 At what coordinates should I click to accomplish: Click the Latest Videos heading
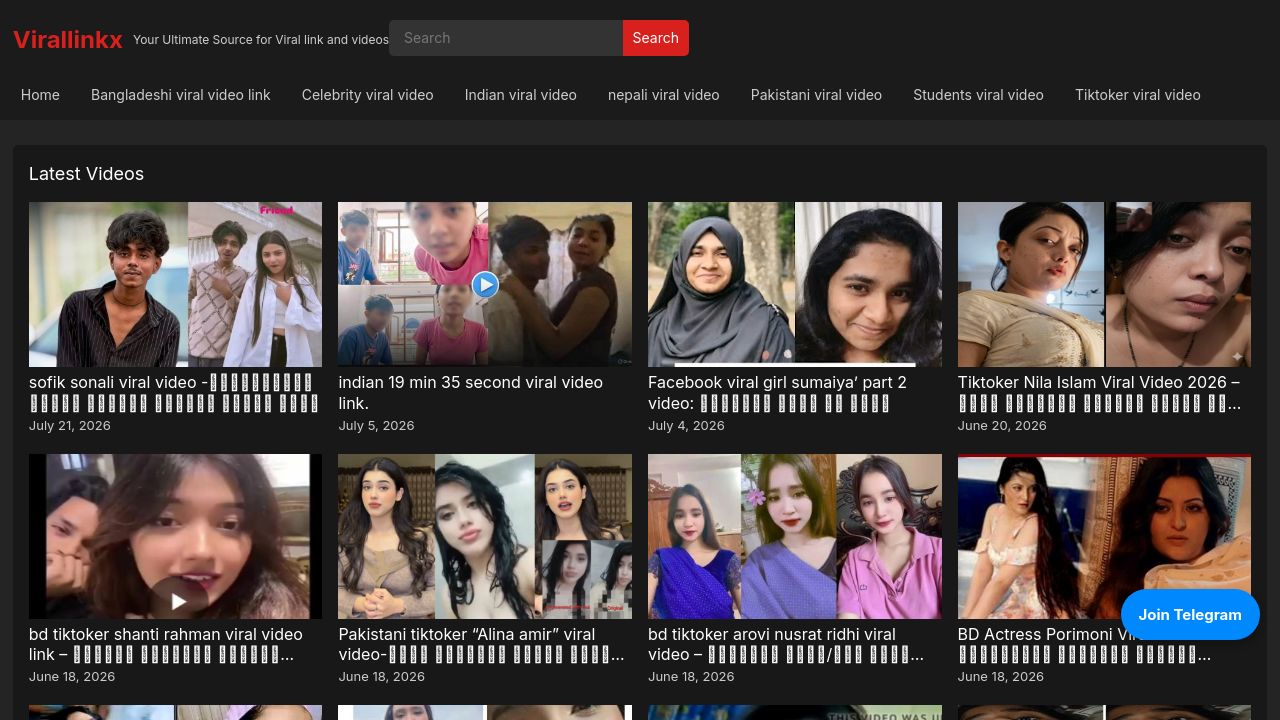click(86, 174)
